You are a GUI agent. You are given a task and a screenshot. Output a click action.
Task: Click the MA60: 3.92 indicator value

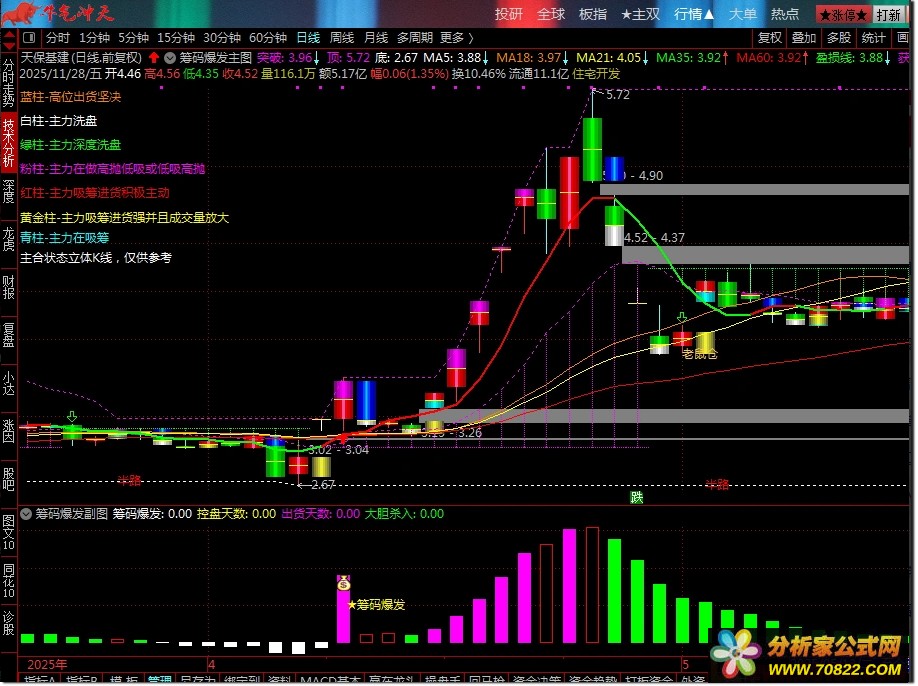[x=772, y=58]
